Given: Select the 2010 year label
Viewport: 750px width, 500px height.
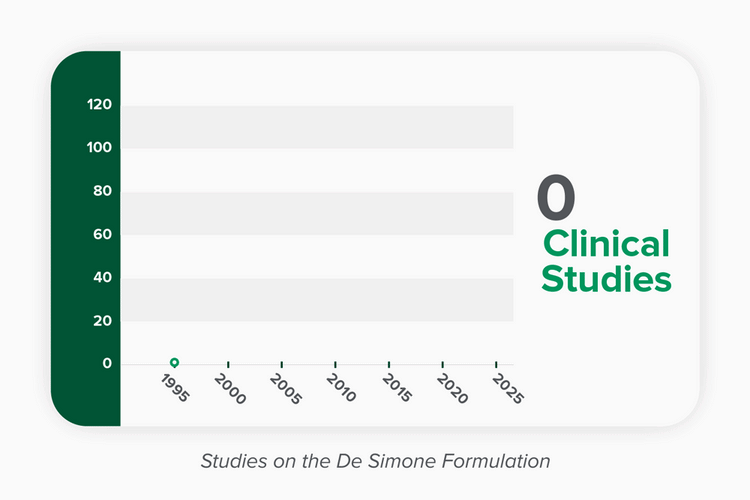Looking at the screenshot, I should click(x=338, y=388).
